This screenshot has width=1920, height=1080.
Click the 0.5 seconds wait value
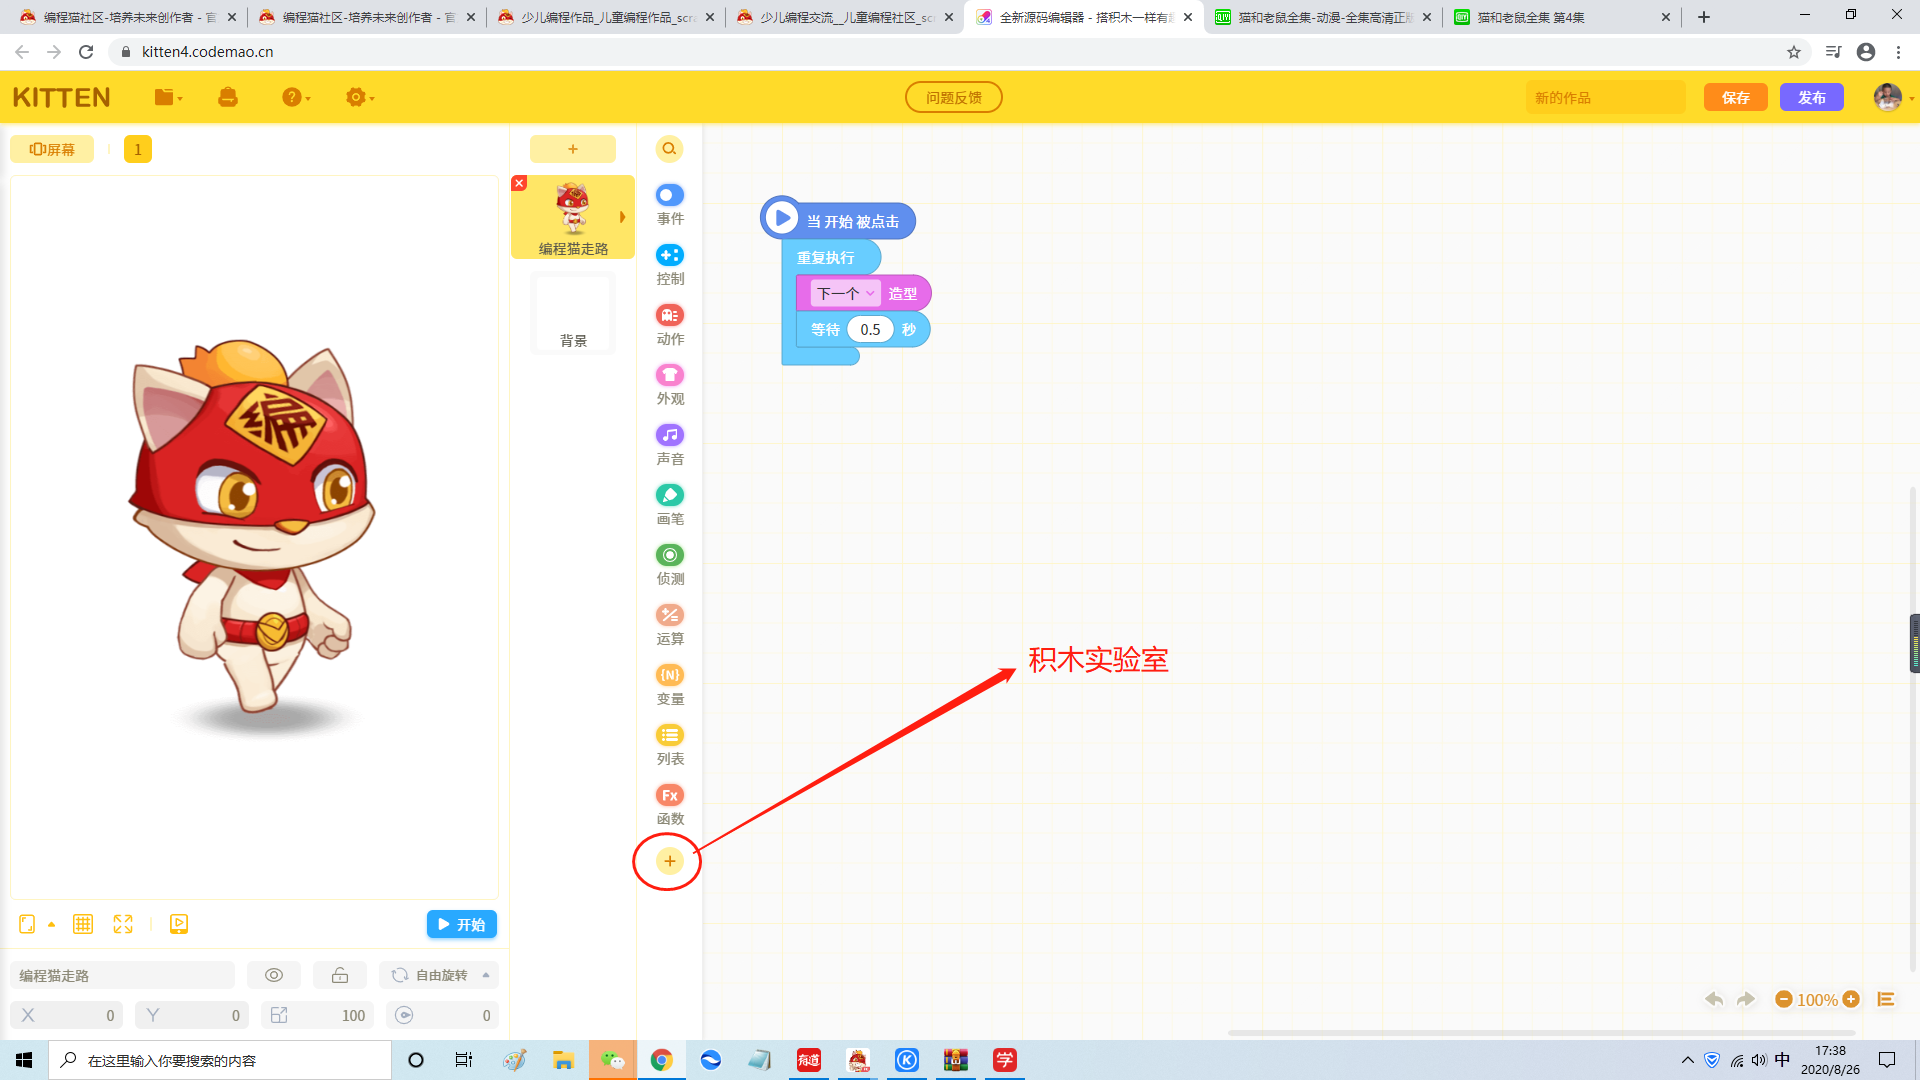(870, 329)
